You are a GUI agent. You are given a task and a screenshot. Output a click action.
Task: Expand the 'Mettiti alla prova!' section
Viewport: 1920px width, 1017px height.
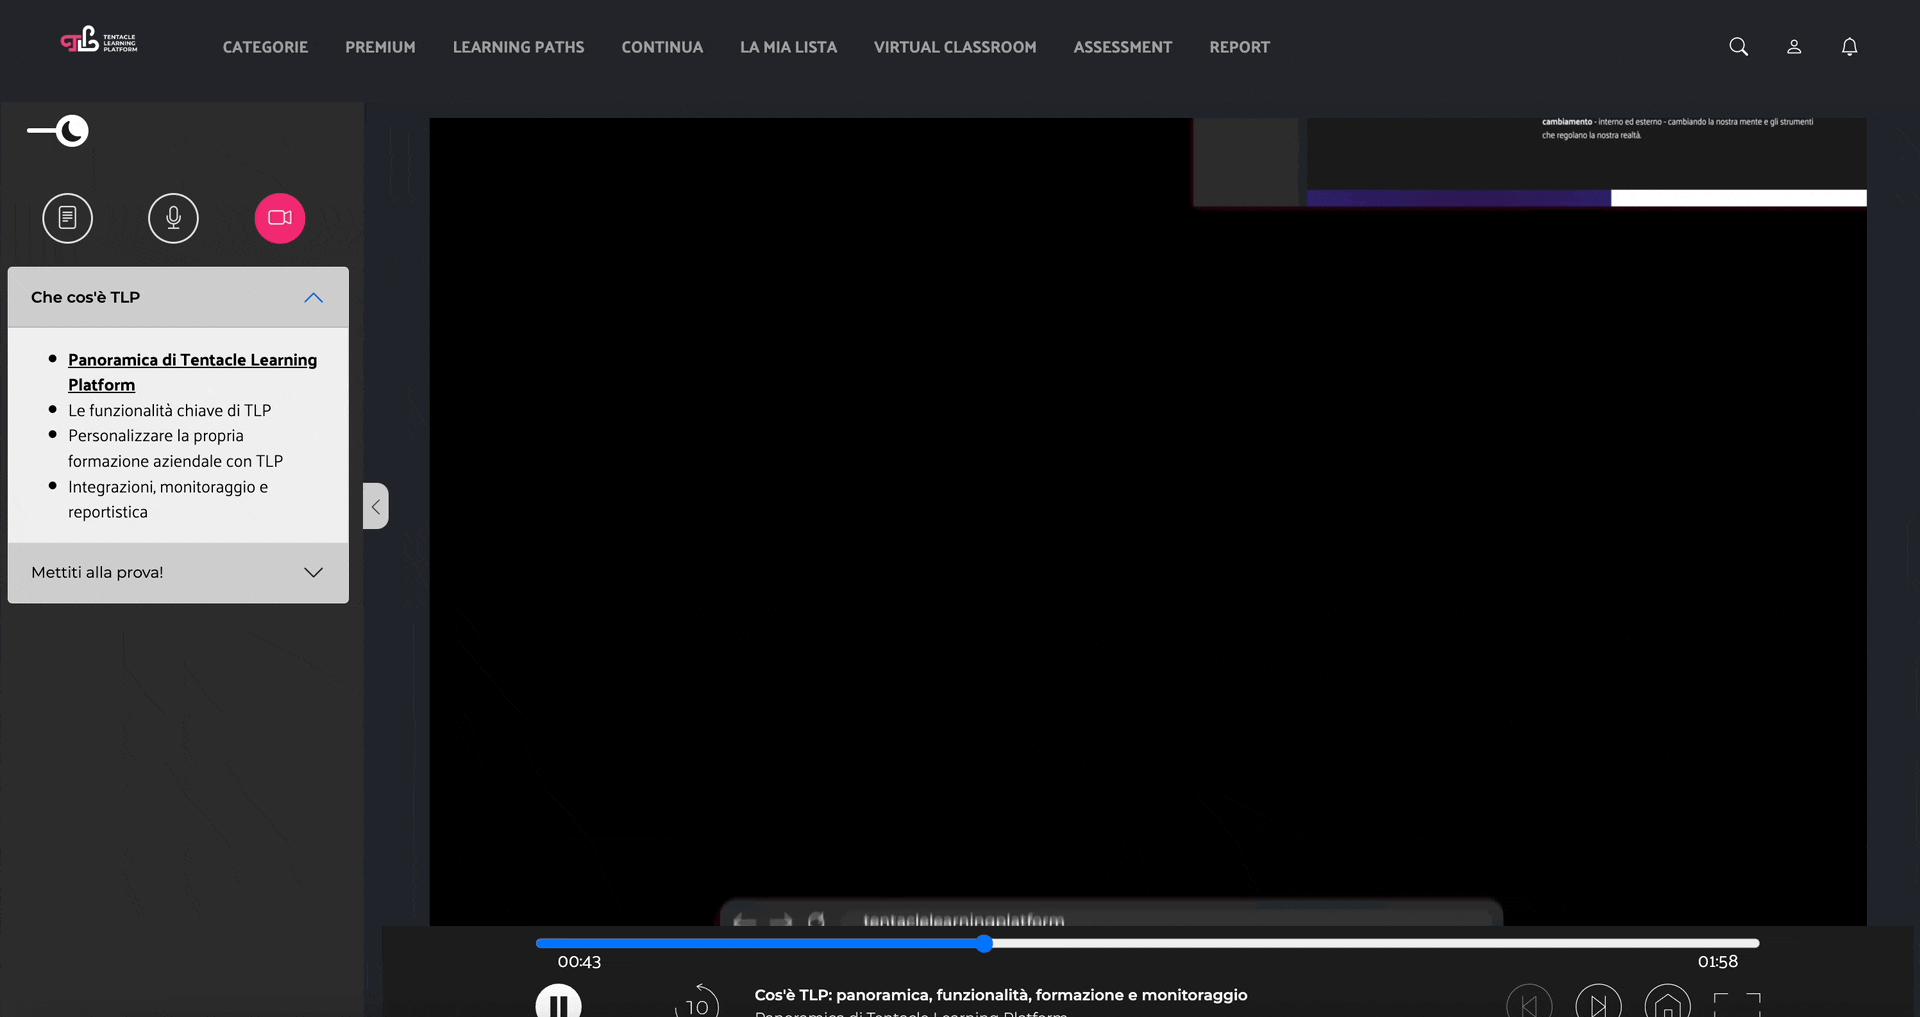tap(313, 572)
